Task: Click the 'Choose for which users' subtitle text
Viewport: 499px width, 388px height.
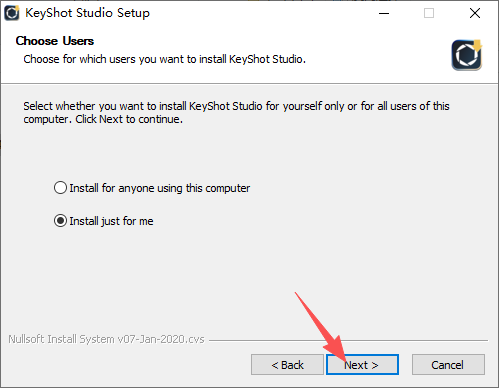Action: point(164,59)
